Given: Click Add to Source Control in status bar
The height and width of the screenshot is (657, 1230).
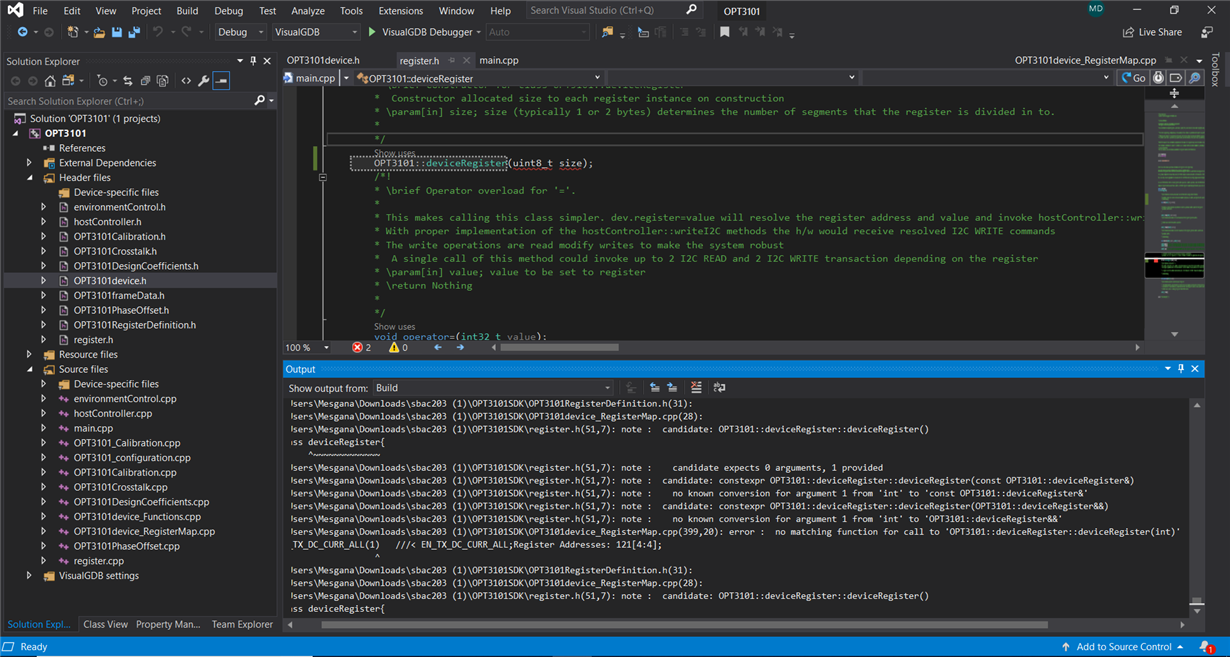Looking at the screenshot, I should coord(1121,647).
